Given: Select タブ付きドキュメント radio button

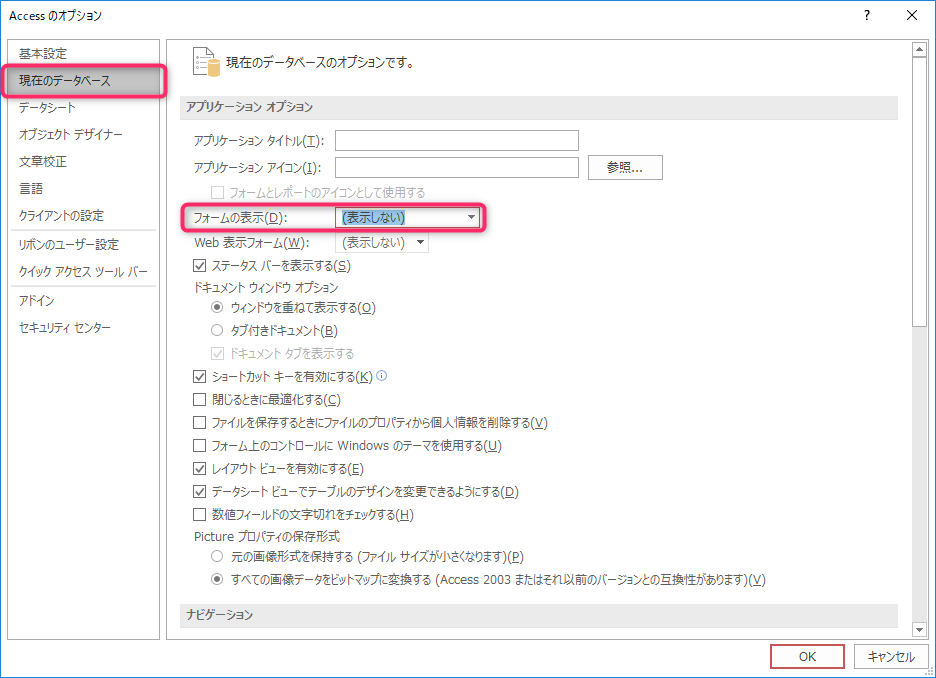Looking at the screenshot, I should [x=217, y=330].
